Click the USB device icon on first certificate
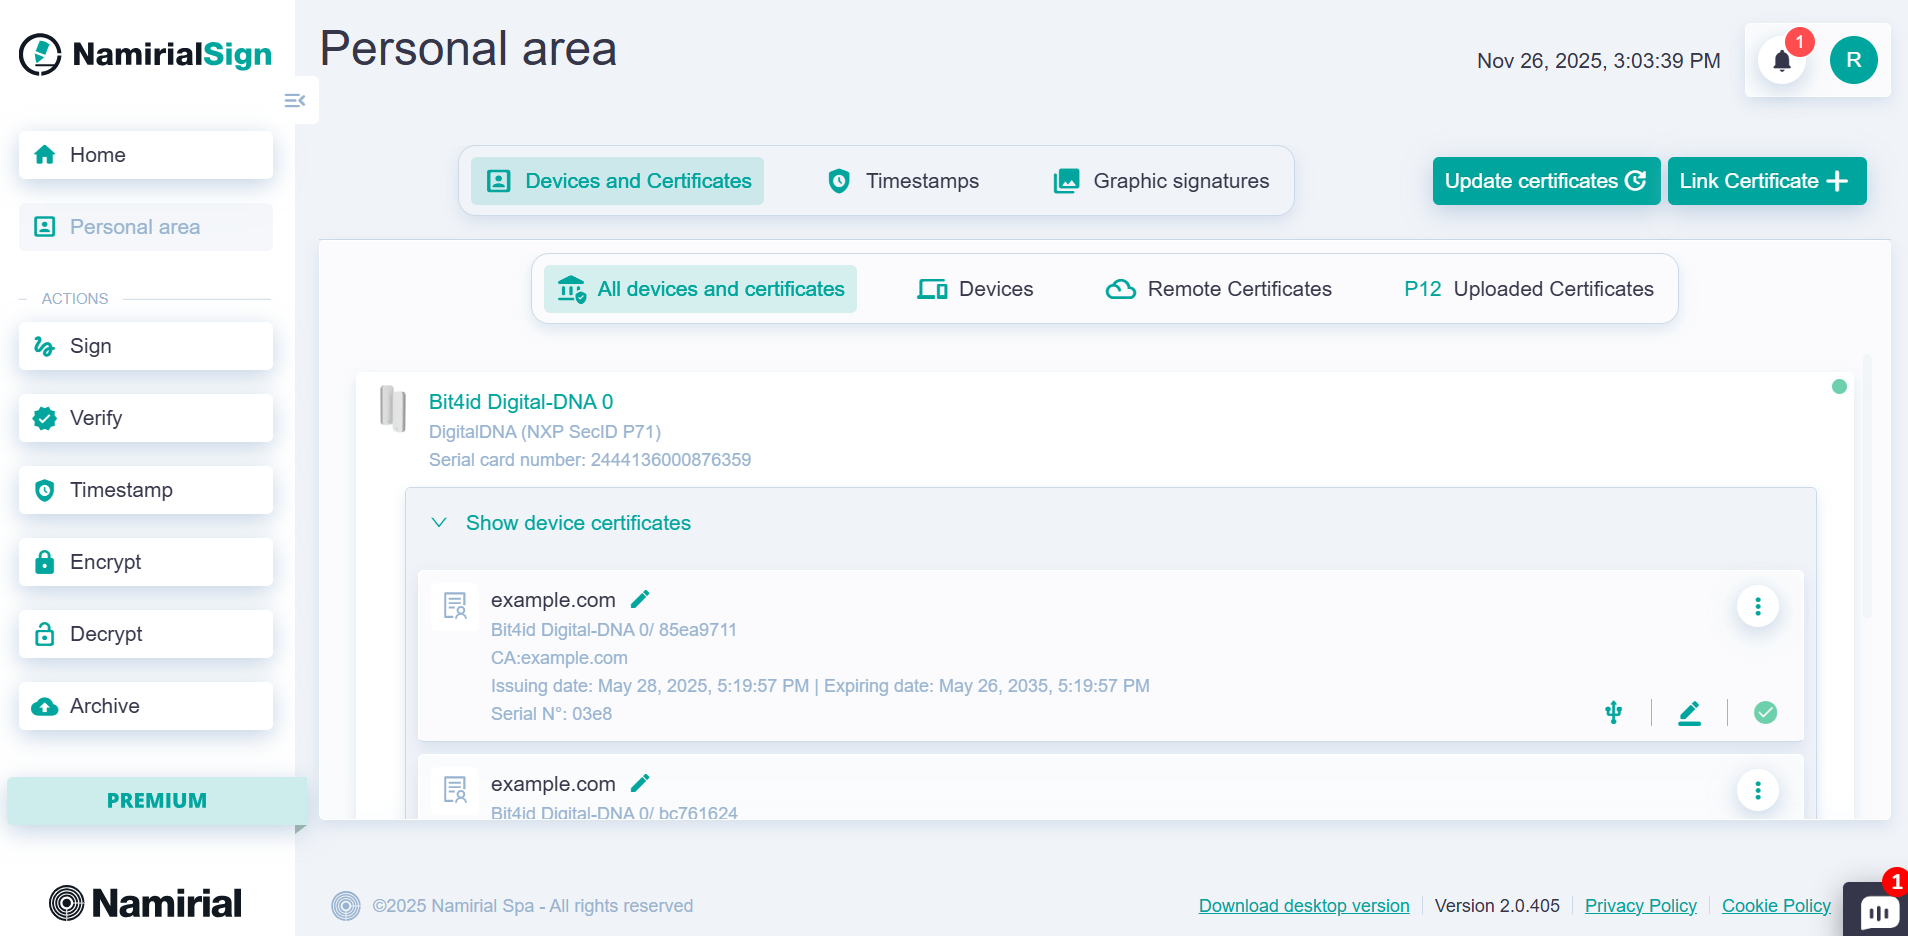 1613,713
